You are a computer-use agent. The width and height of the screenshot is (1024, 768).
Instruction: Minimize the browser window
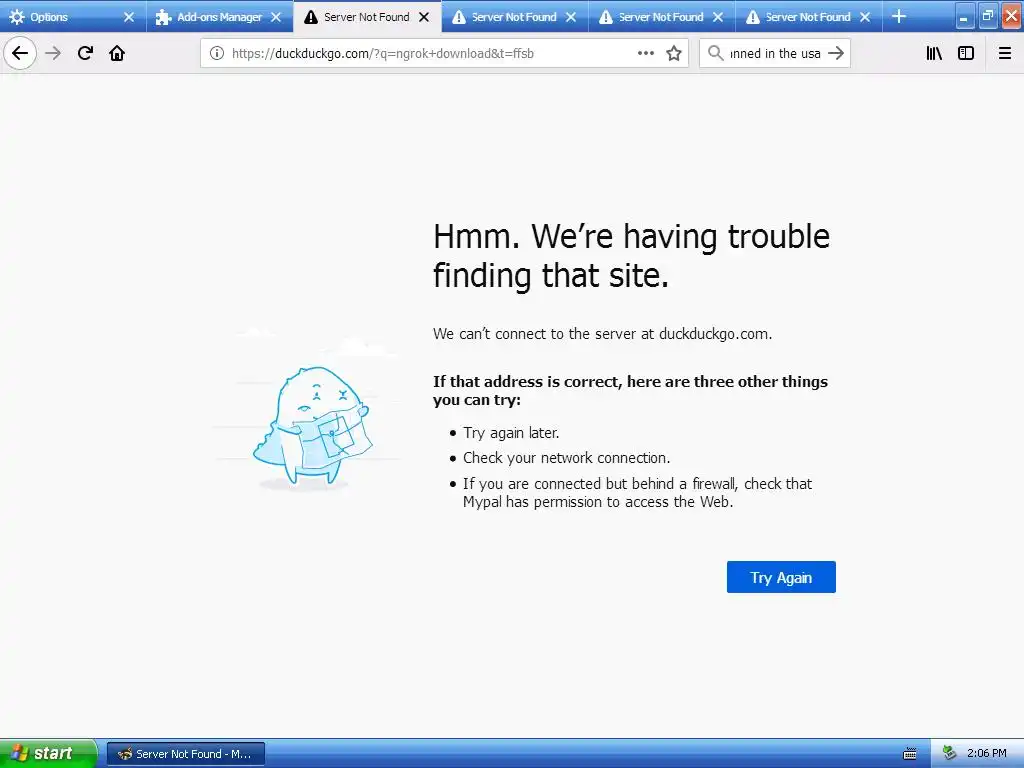tap(964, 17)
